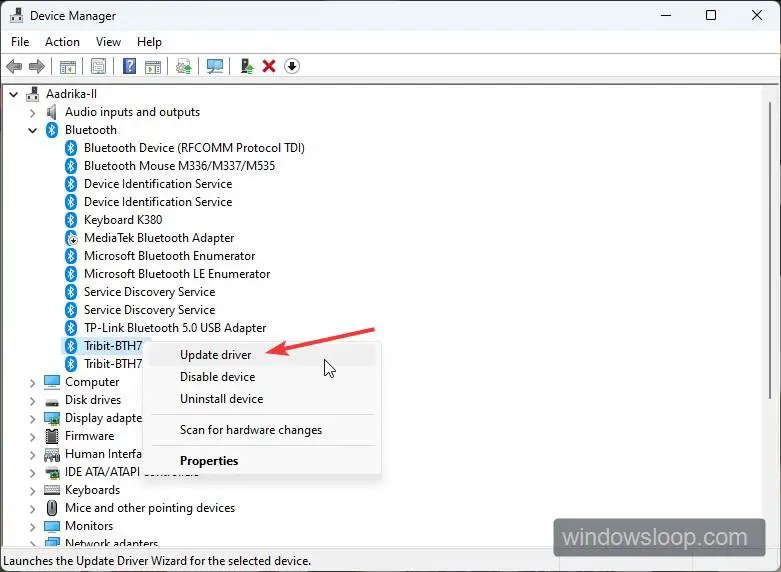Open the View menu
This screenshot has height=572, width=781.
click(108, 42)
